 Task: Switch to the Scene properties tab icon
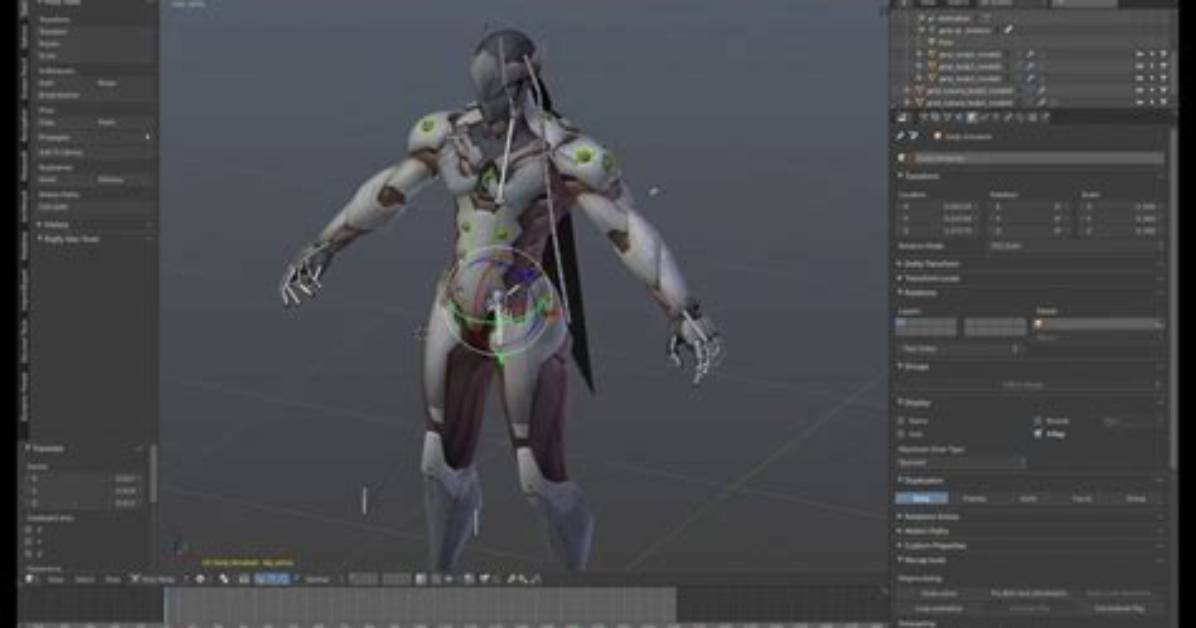coord(947,117)
